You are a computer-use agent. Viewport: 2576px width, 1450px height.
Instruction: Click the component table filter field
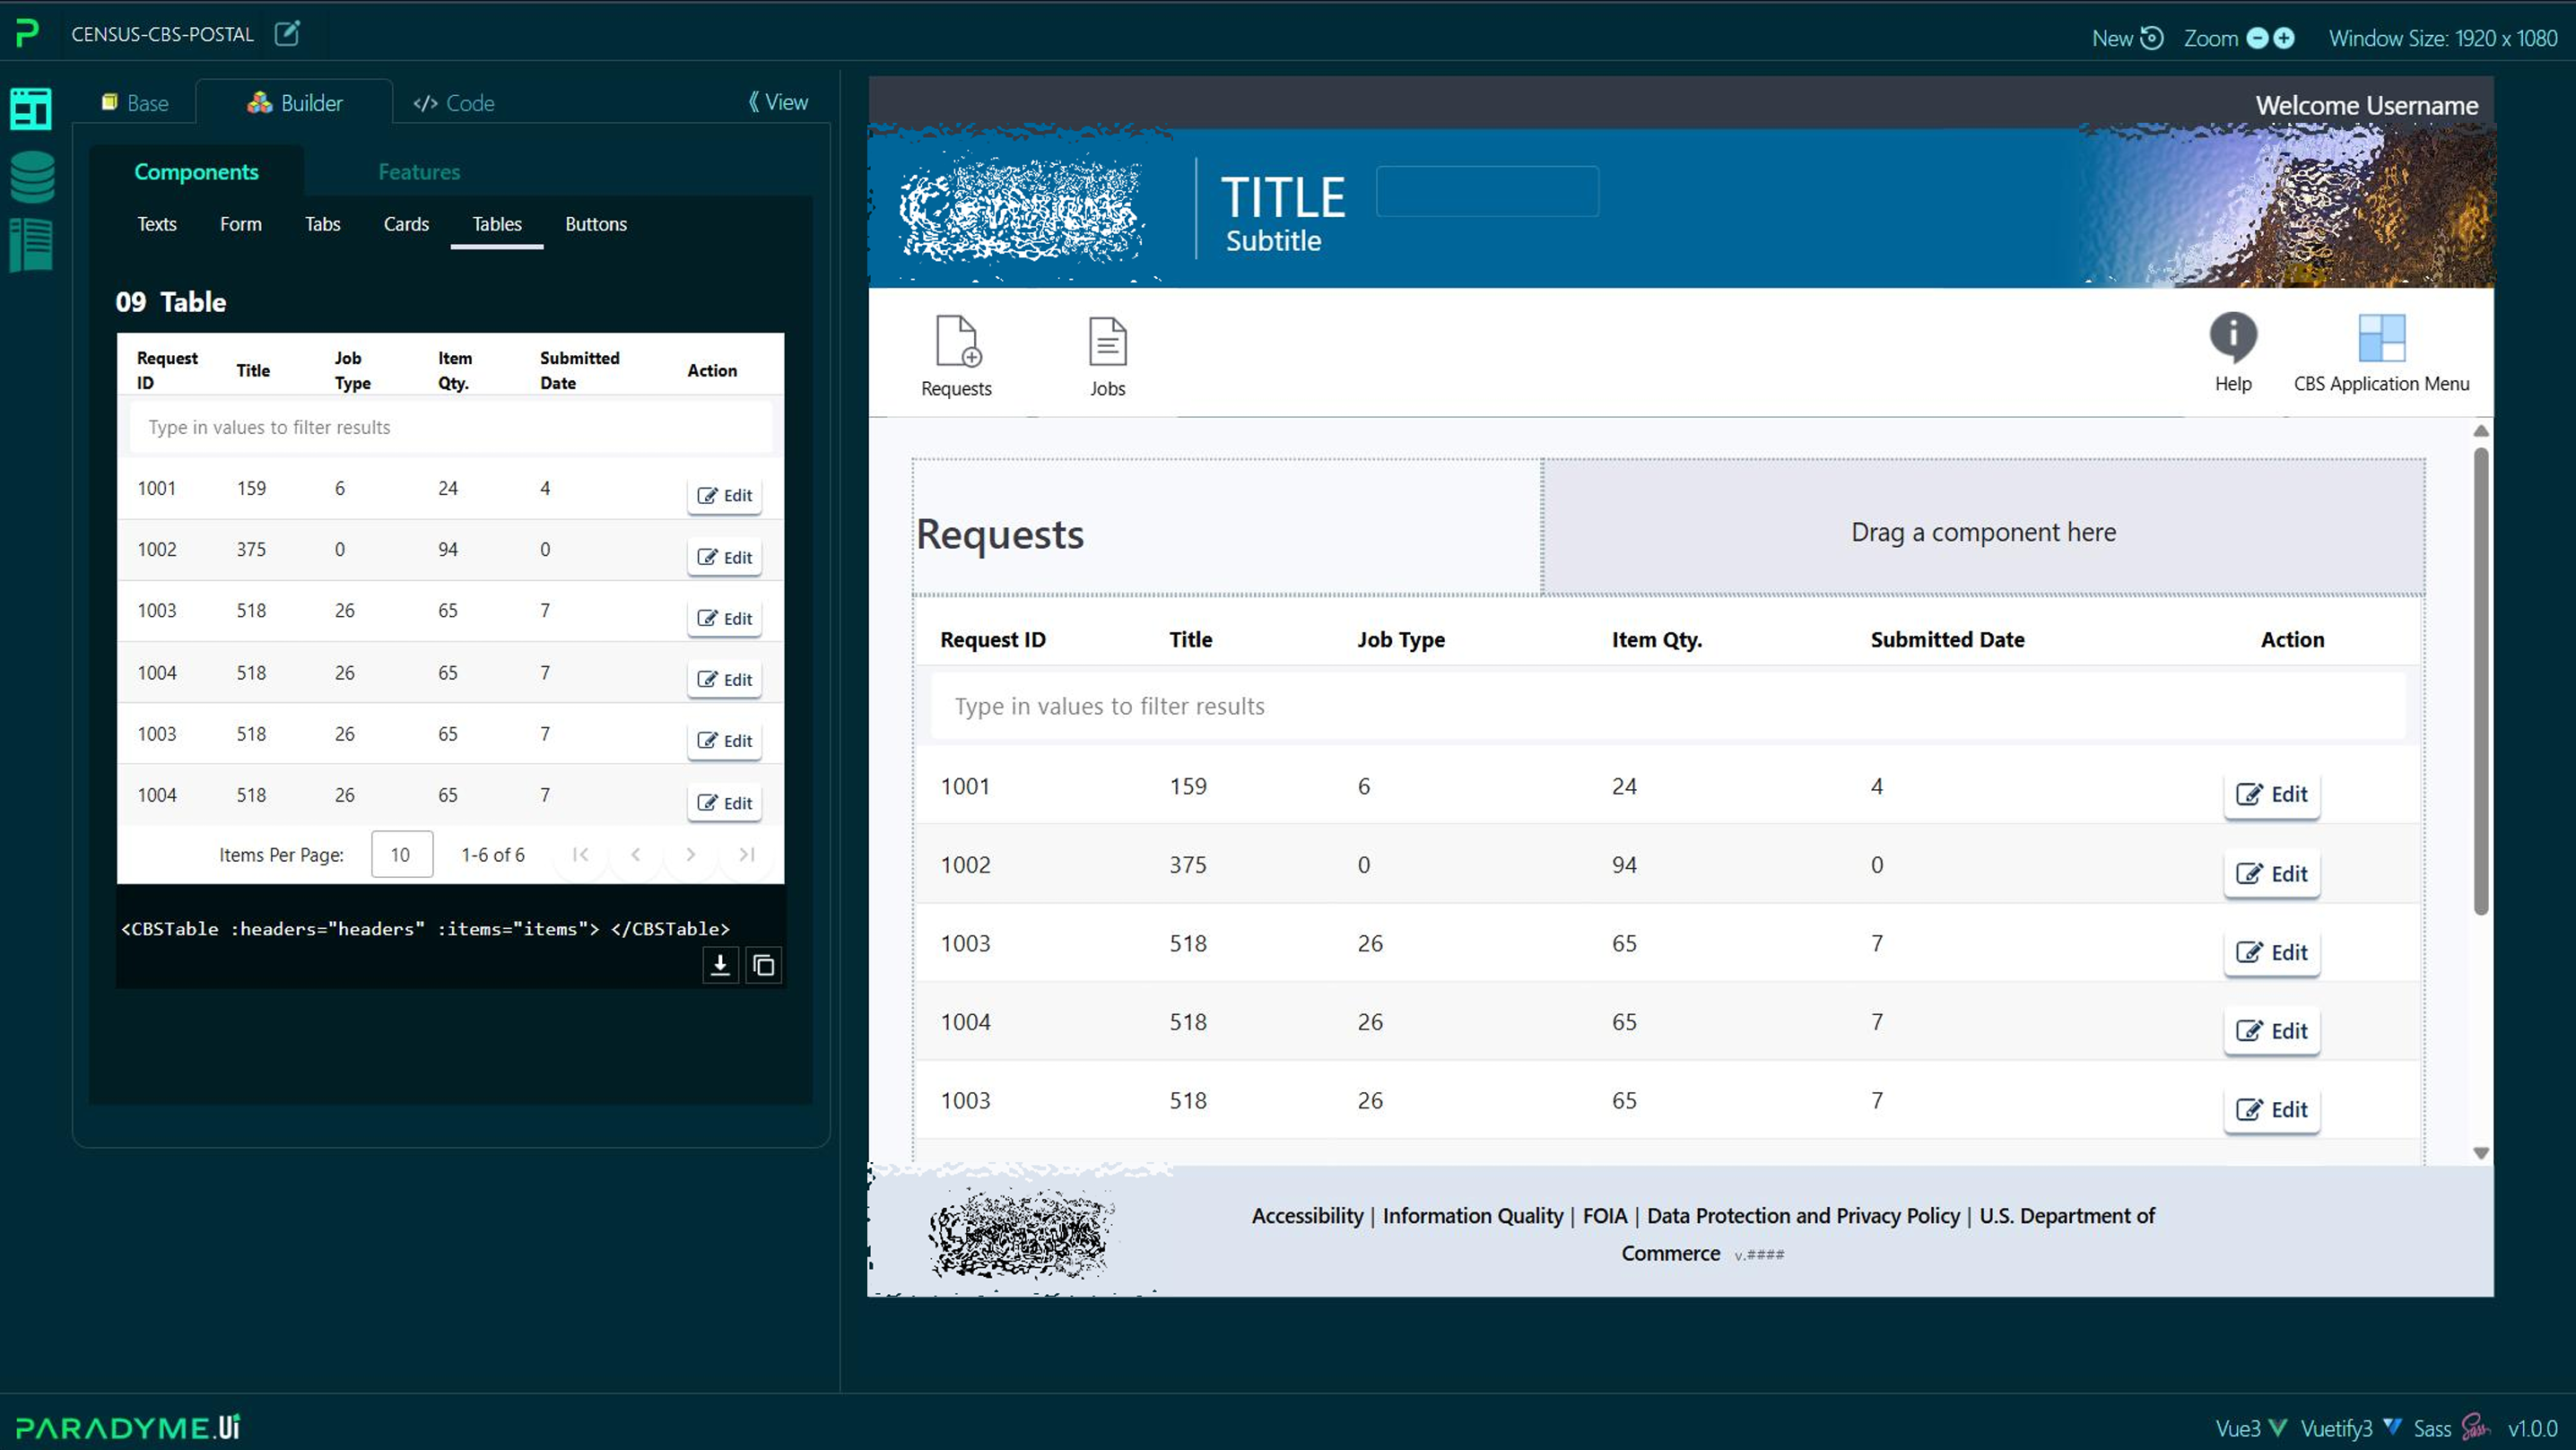click(450, 427)
